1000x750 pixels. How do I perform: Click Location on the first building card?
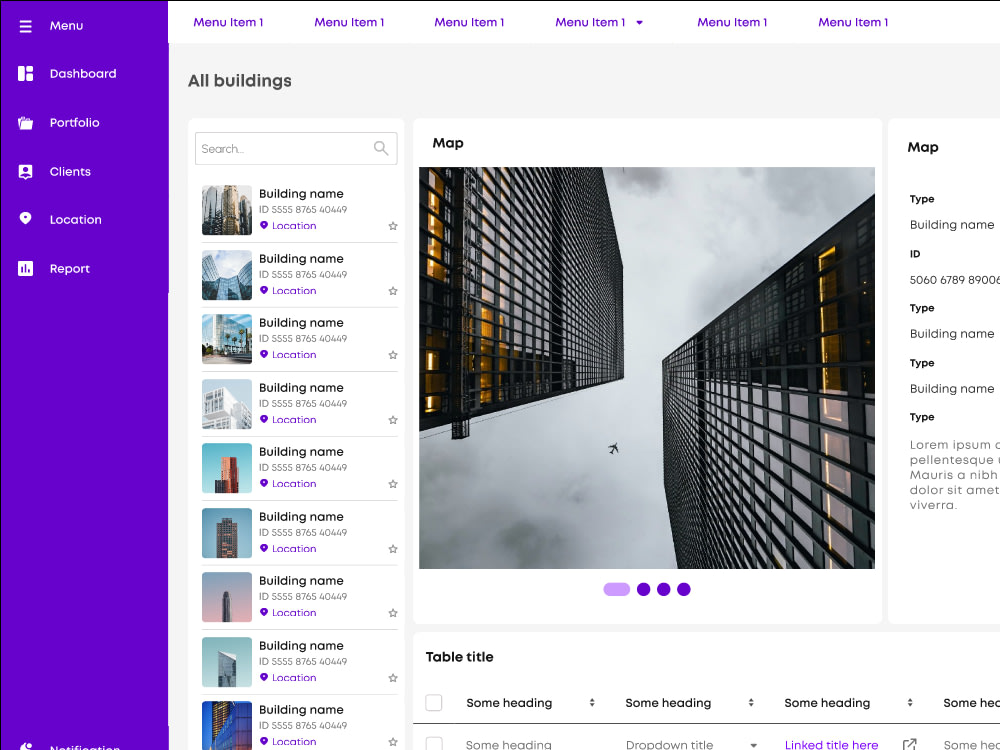coord(289,226)
